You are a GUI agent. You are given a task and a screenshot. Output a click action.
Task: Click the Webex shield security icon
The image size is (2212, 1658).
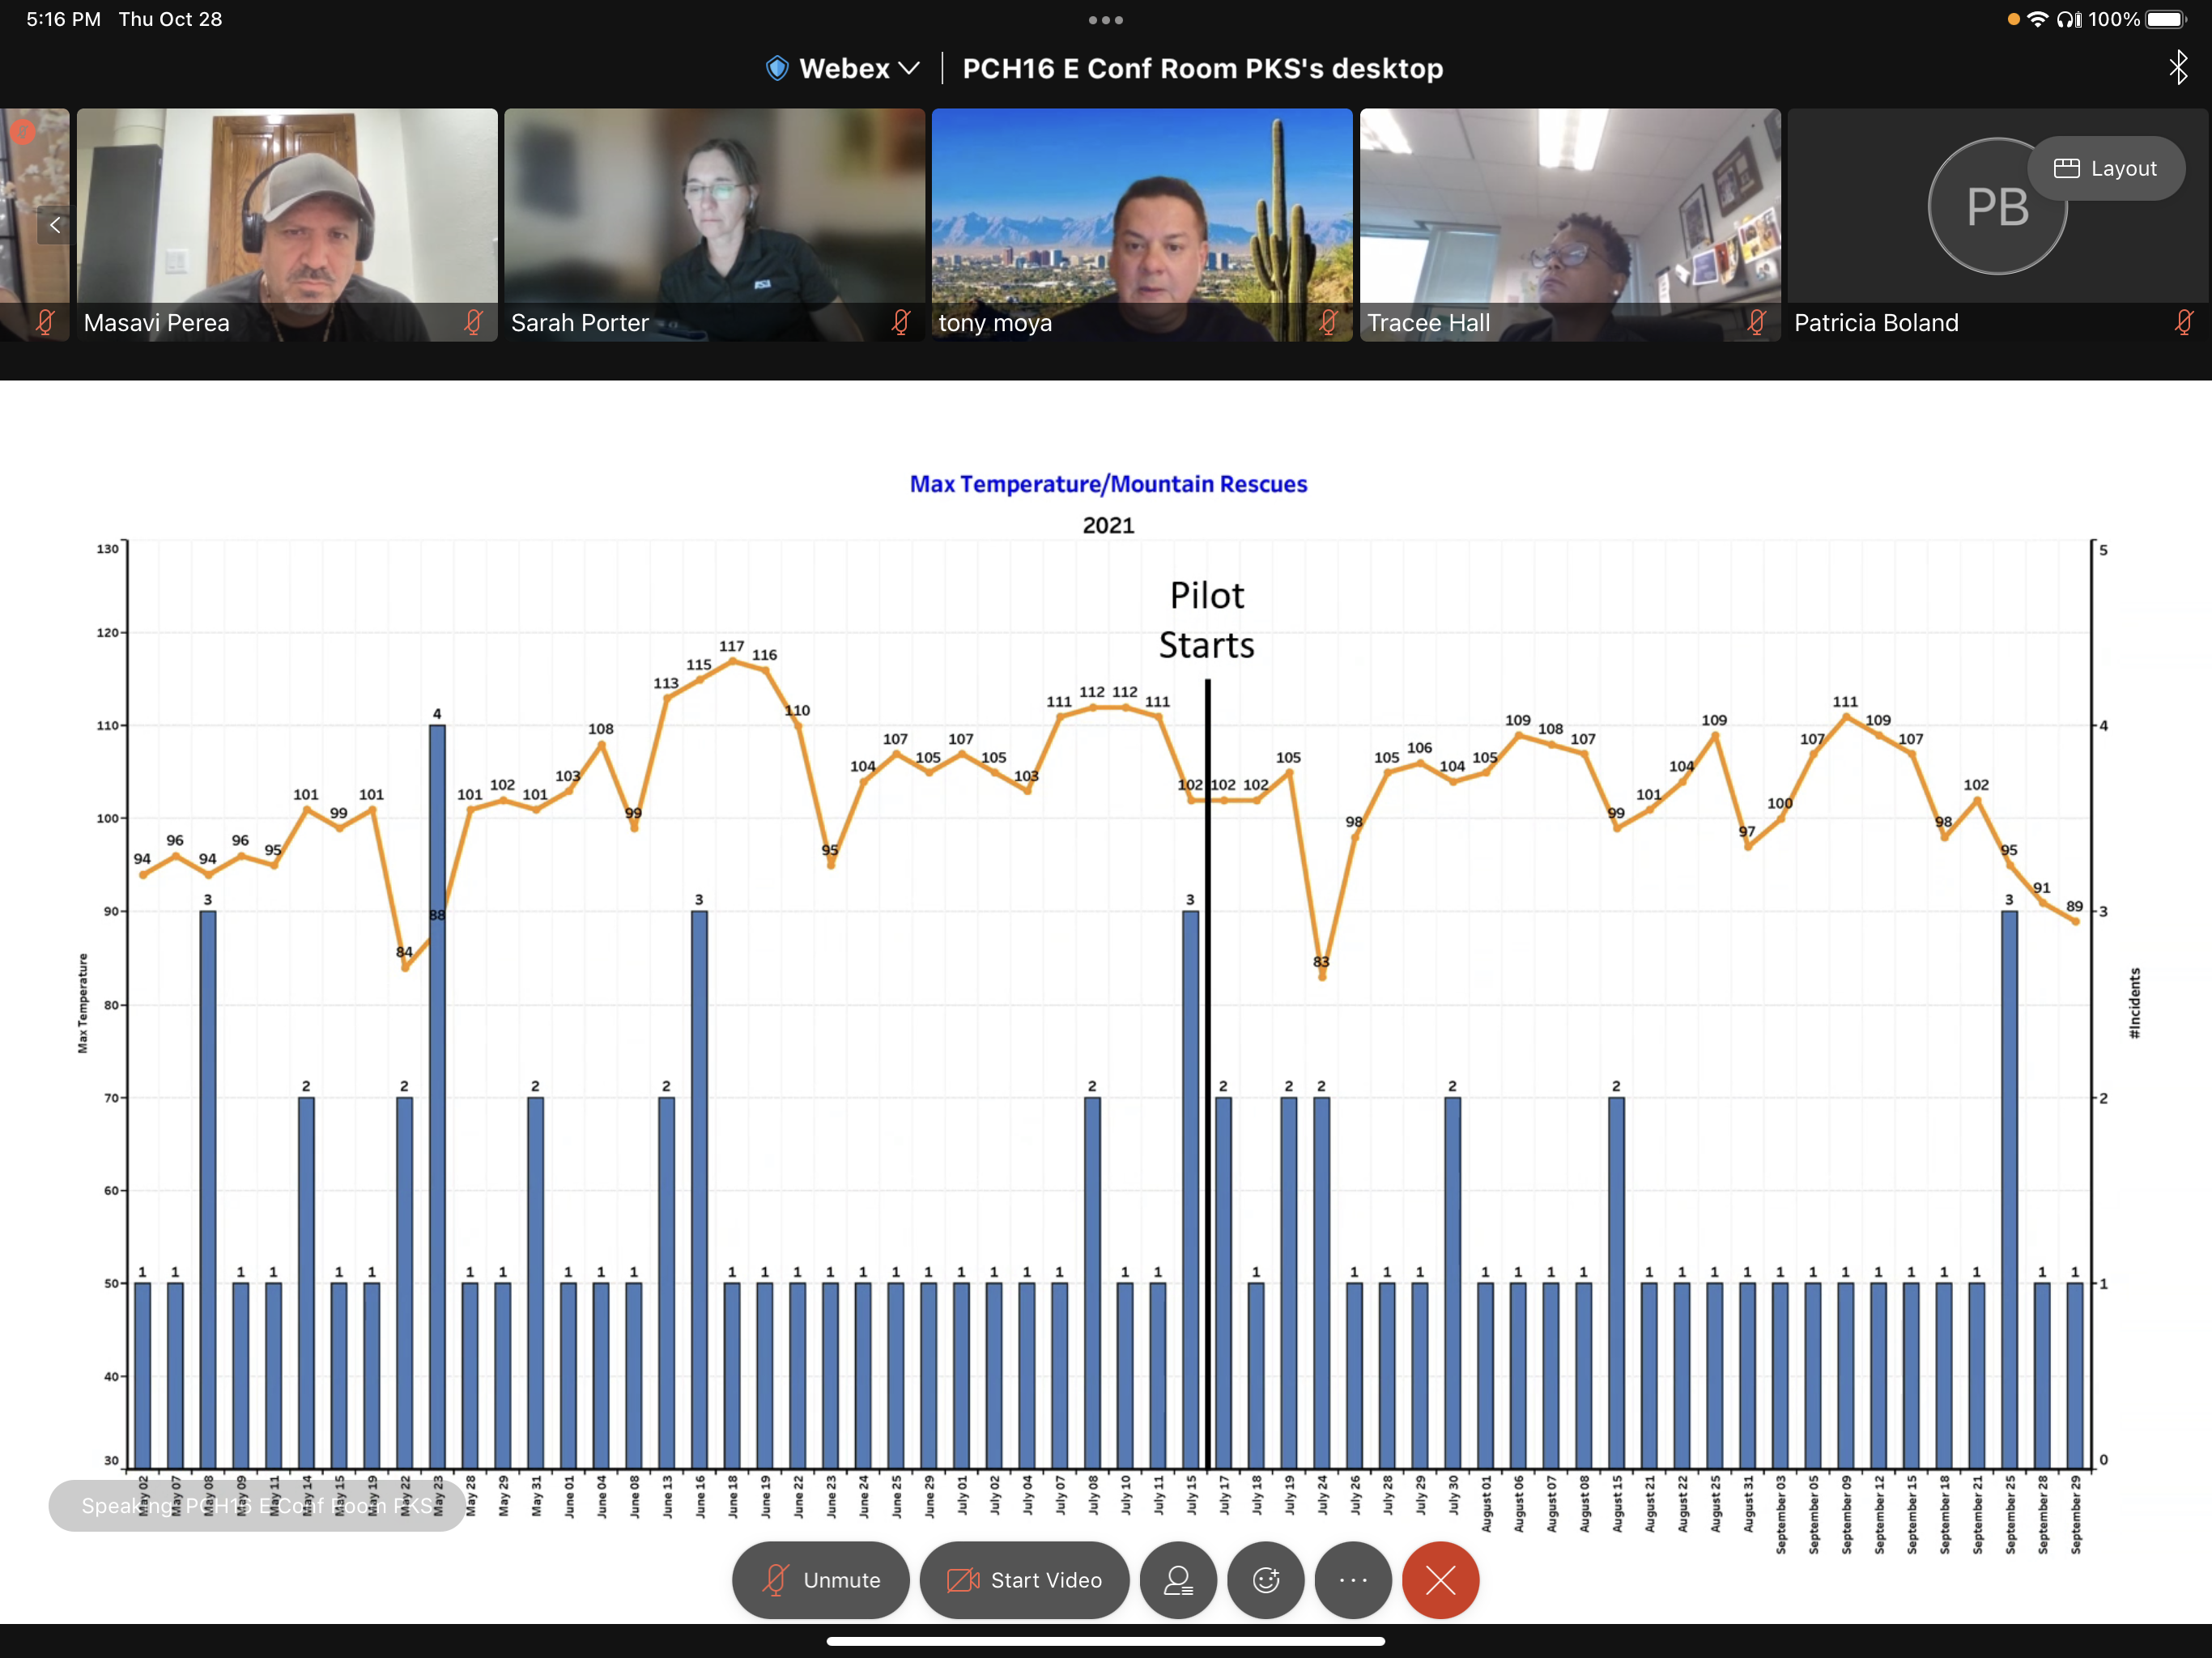(x=777, y=68)
